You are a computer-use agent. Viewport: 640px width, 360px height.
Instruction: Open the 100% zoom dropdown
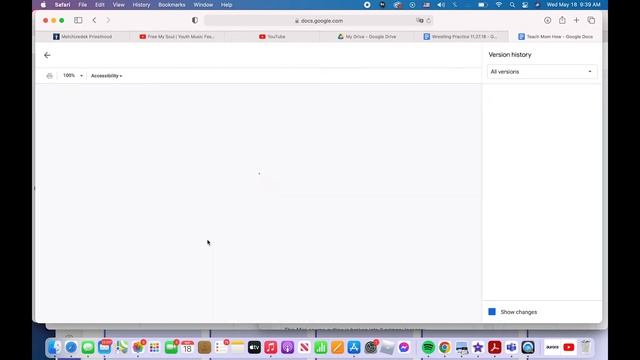(x=73, y=76)
